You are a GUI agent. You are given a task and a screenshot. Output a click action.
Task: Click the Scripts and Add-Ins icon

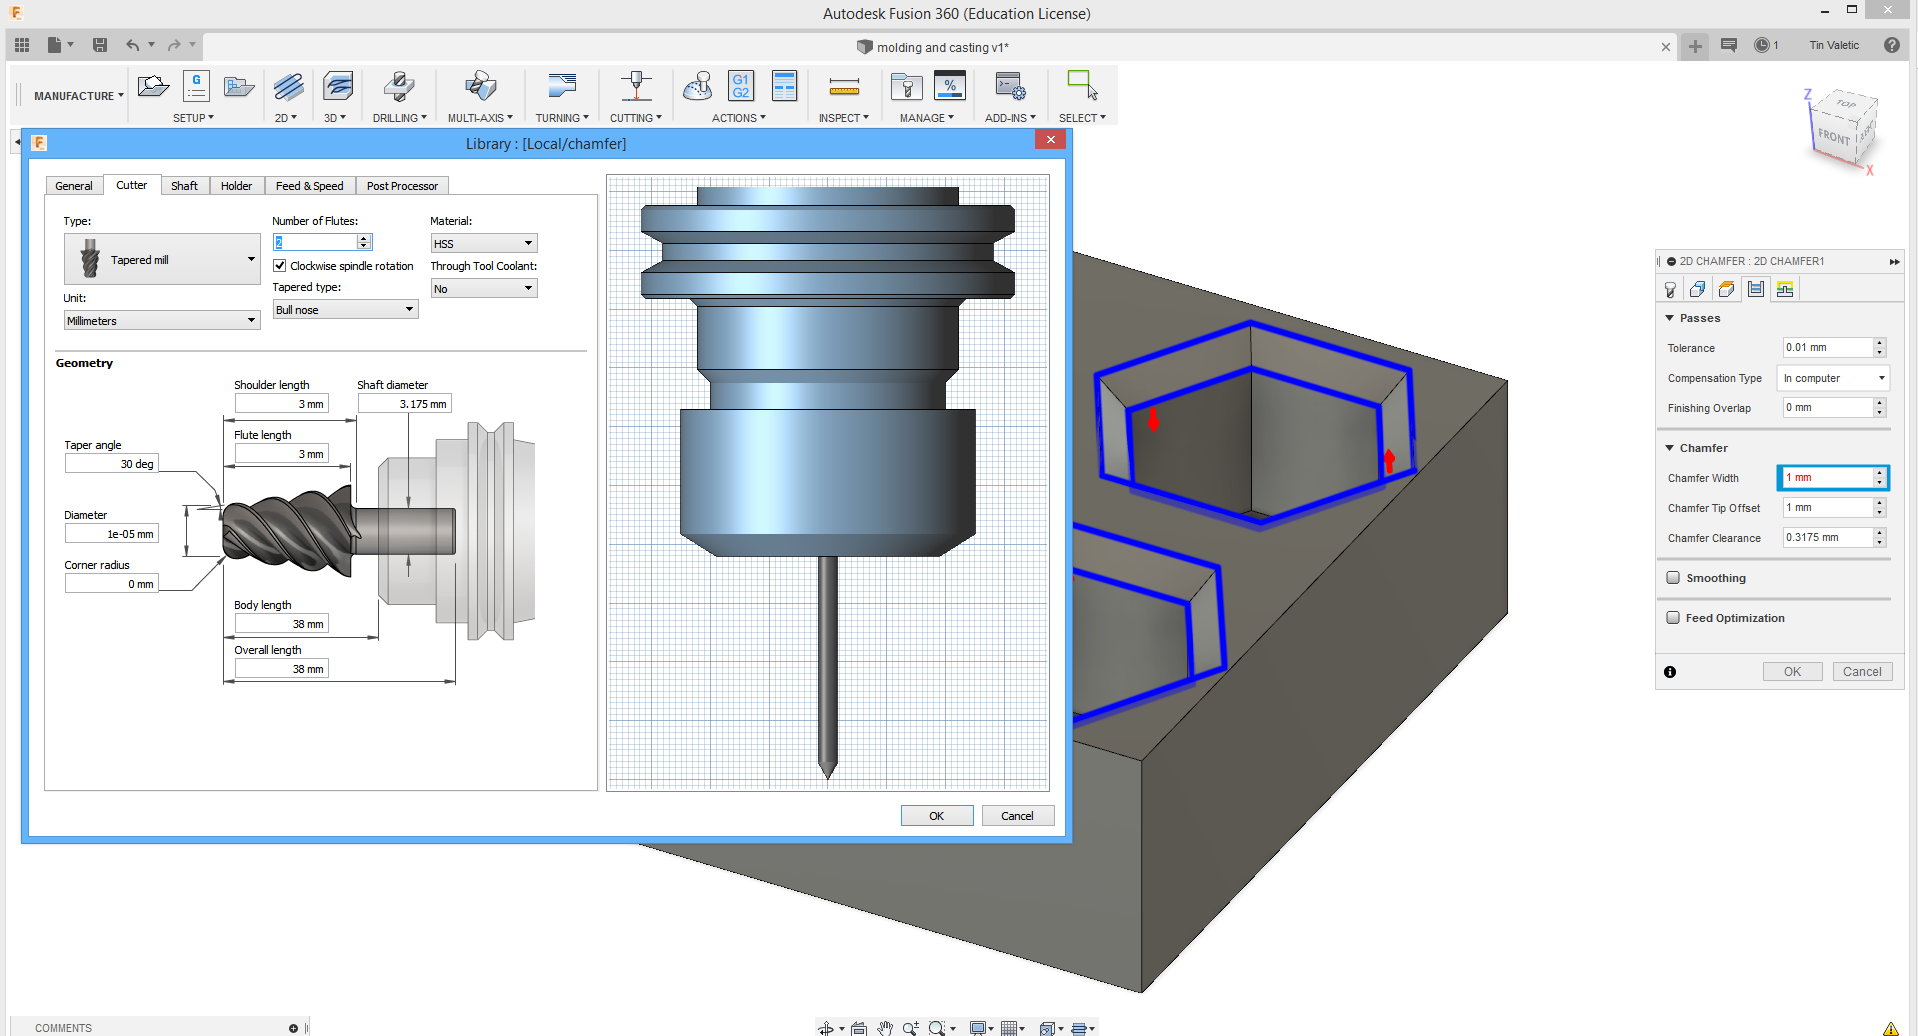pyautogui.click(x=1010, y=86)
